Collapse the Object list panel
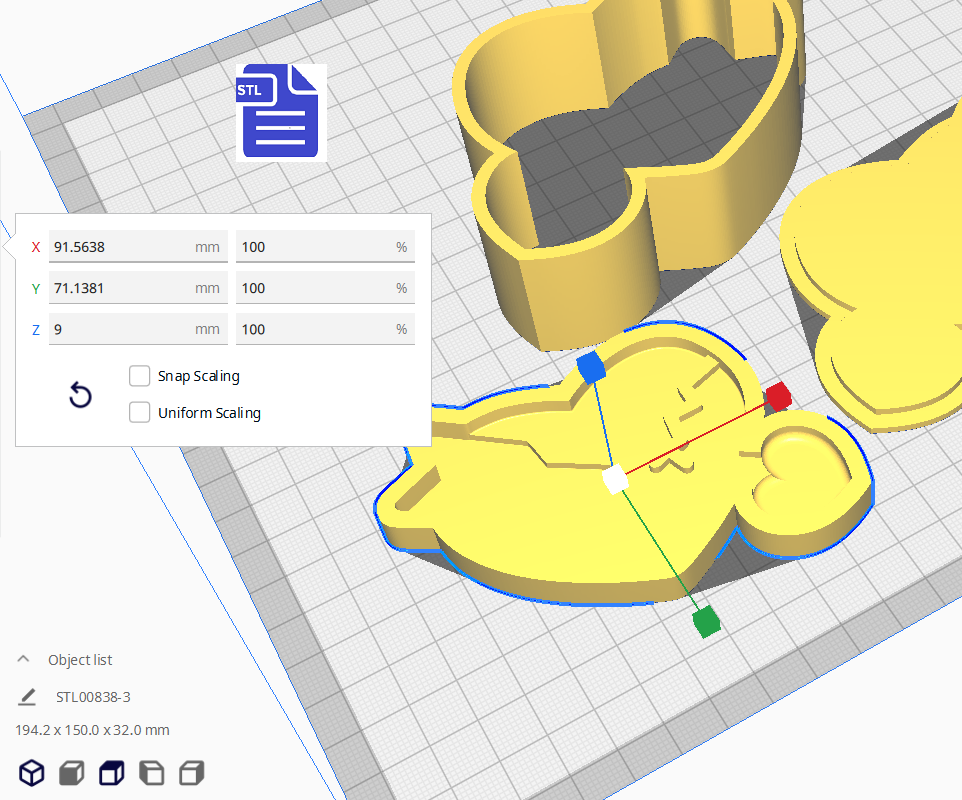 click(x=23, y=660)
